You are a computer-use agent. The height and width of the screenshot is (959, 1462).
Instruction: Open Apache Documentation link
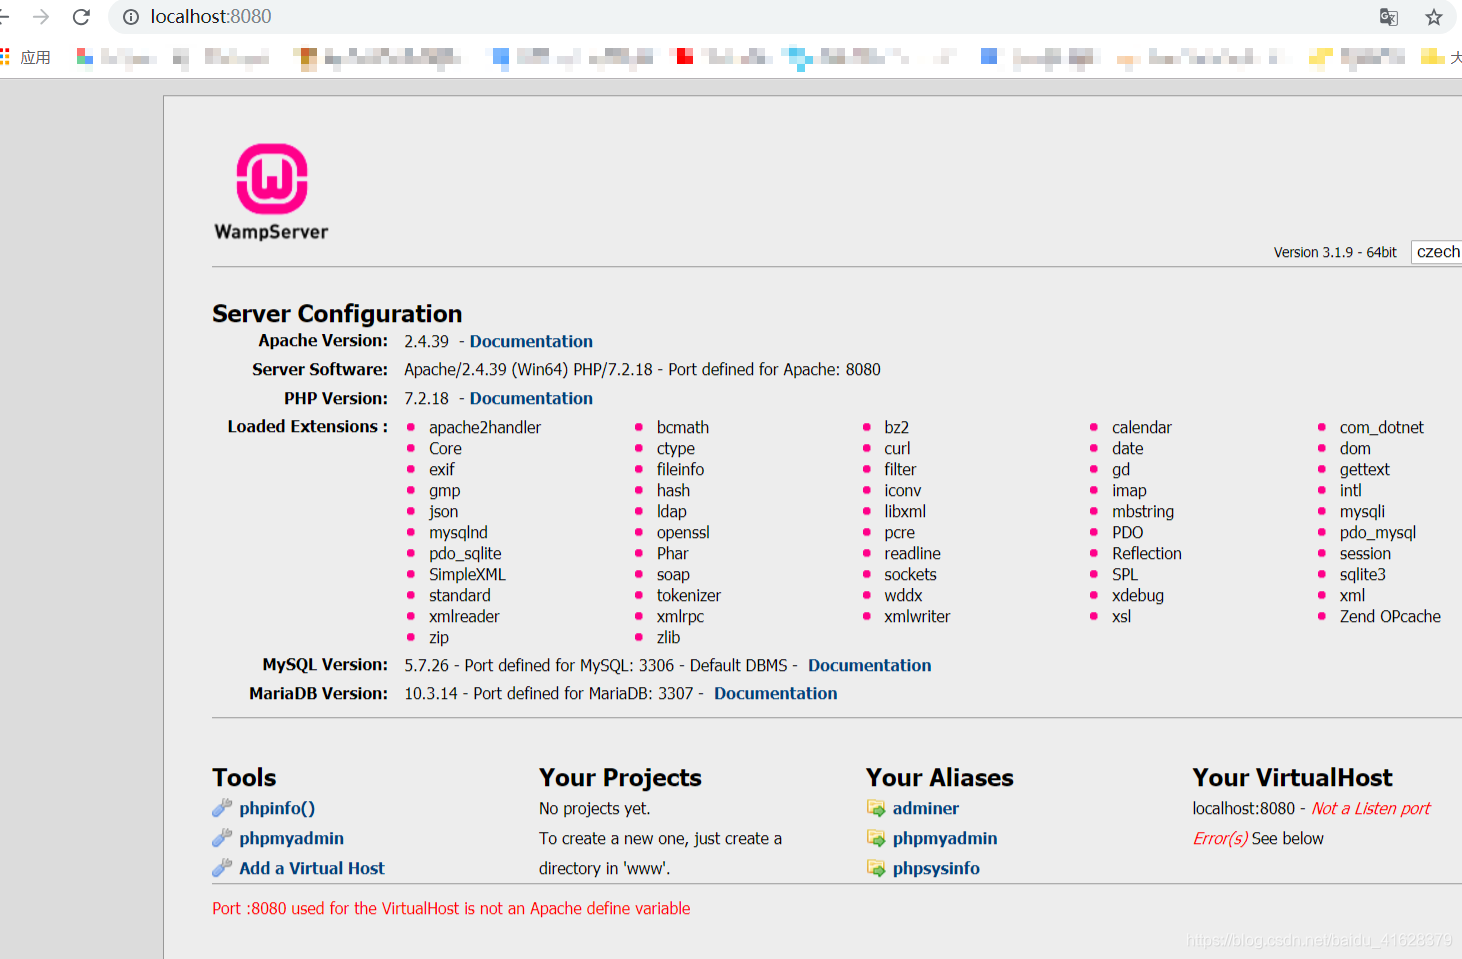pos(531,341)
